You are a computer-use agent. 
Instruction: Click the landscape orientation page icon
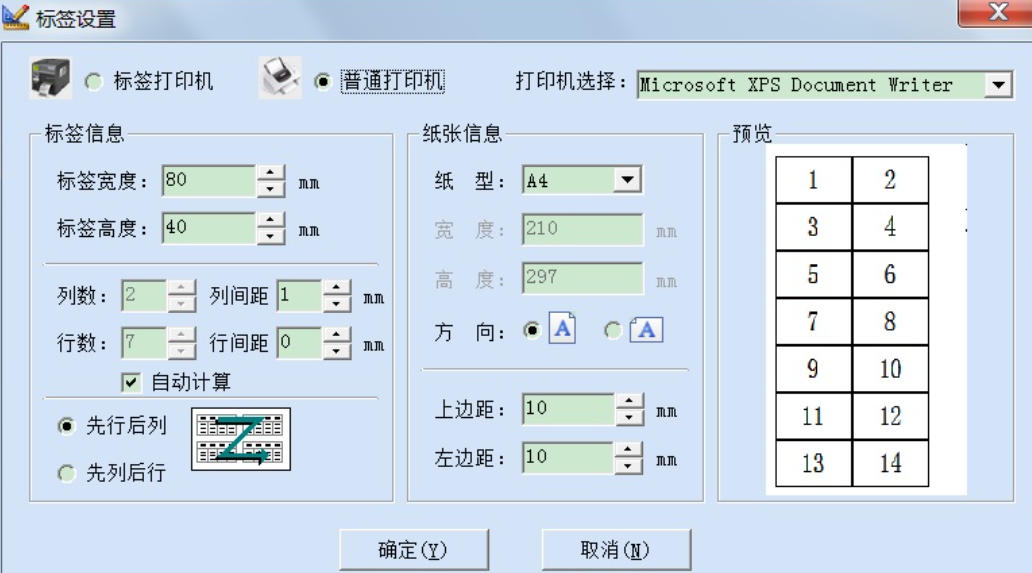(x=646, y=330)
